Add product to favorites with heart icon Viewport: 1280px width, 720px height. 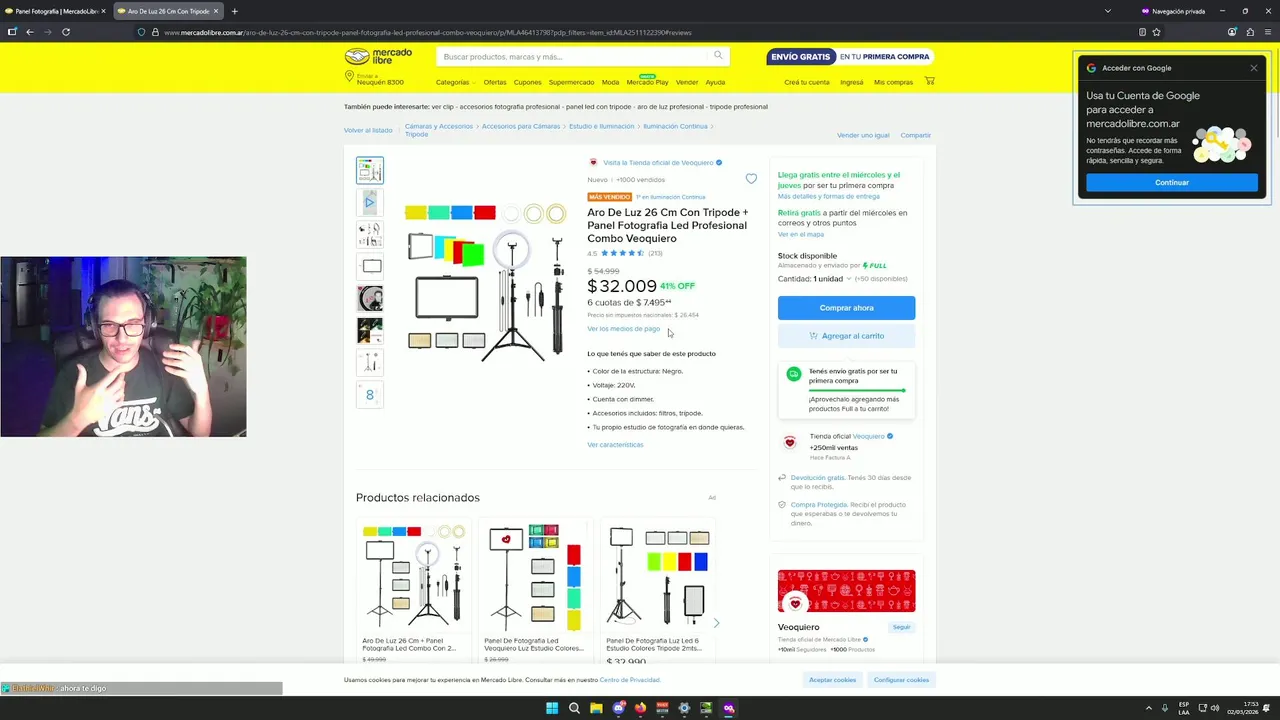pyautogui.click(x=751, y=179)
